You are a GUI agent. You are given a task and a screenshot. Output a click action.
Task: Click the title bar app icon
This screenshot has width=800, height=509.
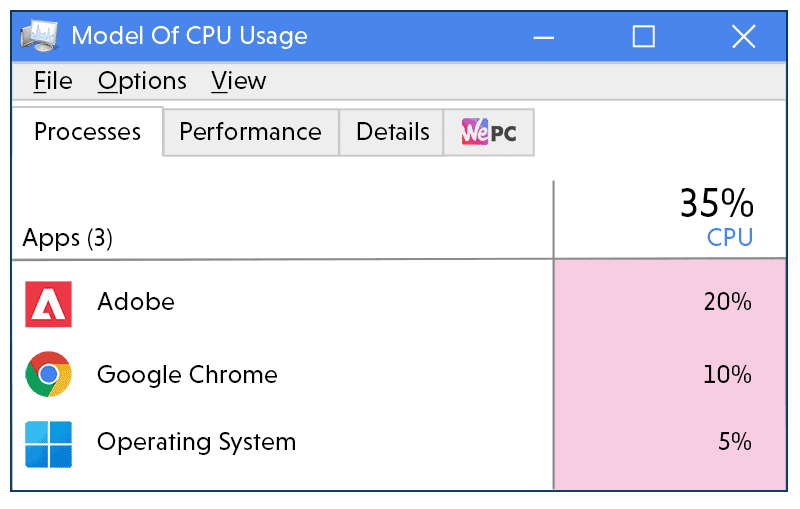tap(40, 37)
